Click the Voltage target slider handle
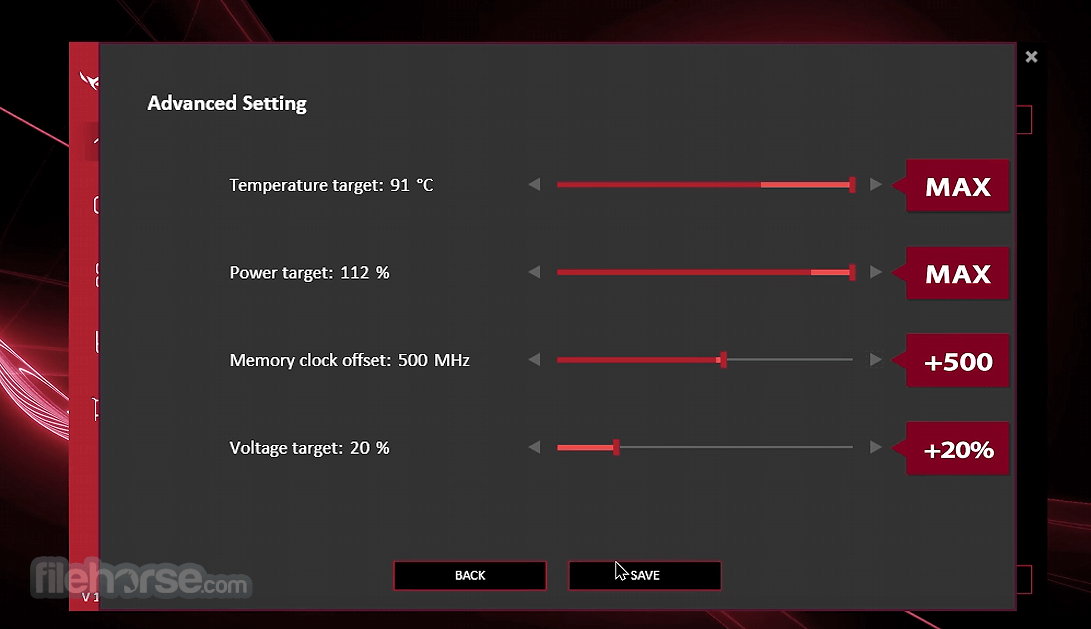 pos(616,447)
